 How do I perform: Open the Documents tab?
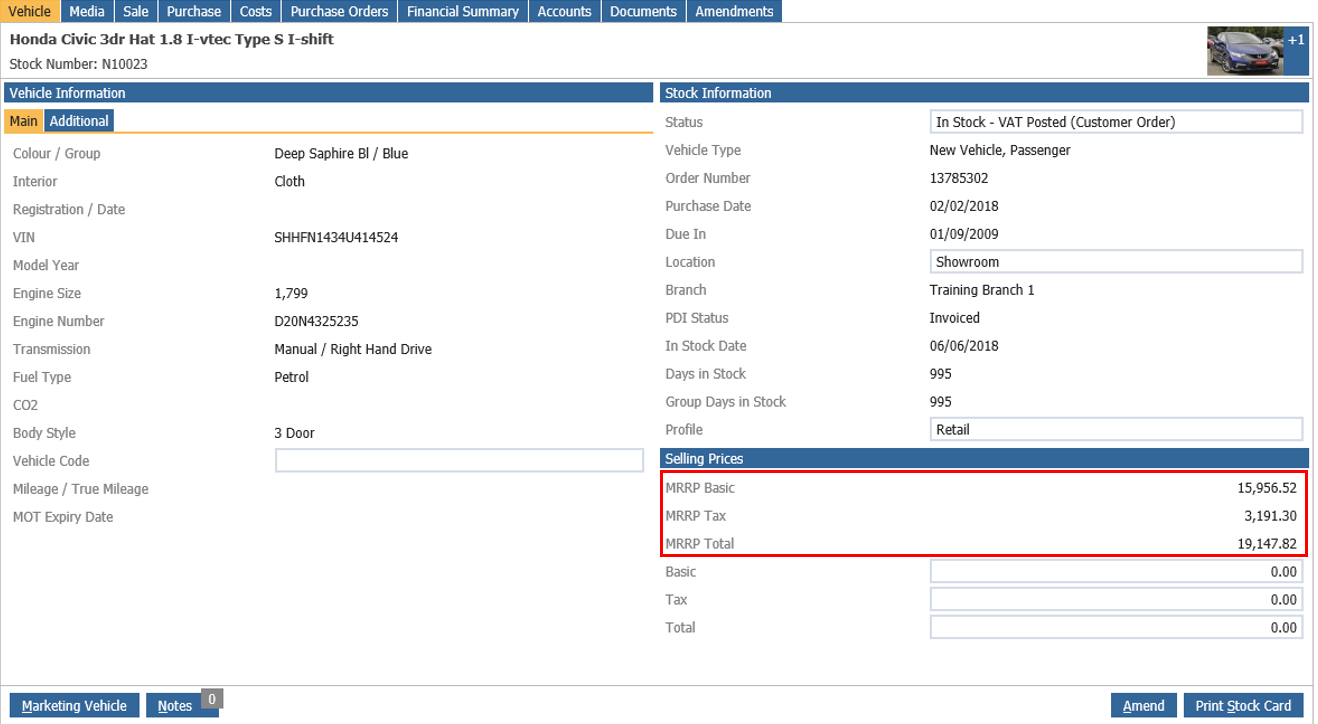click(643, 11)
